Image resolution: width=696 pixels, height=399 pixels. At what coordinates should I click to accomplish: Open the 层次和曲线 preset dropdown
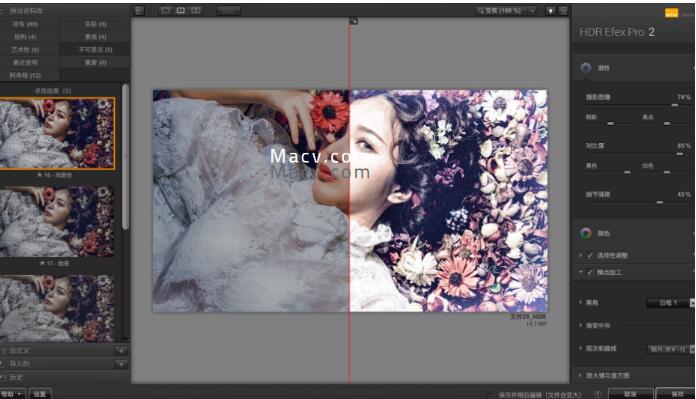point(670,349)
